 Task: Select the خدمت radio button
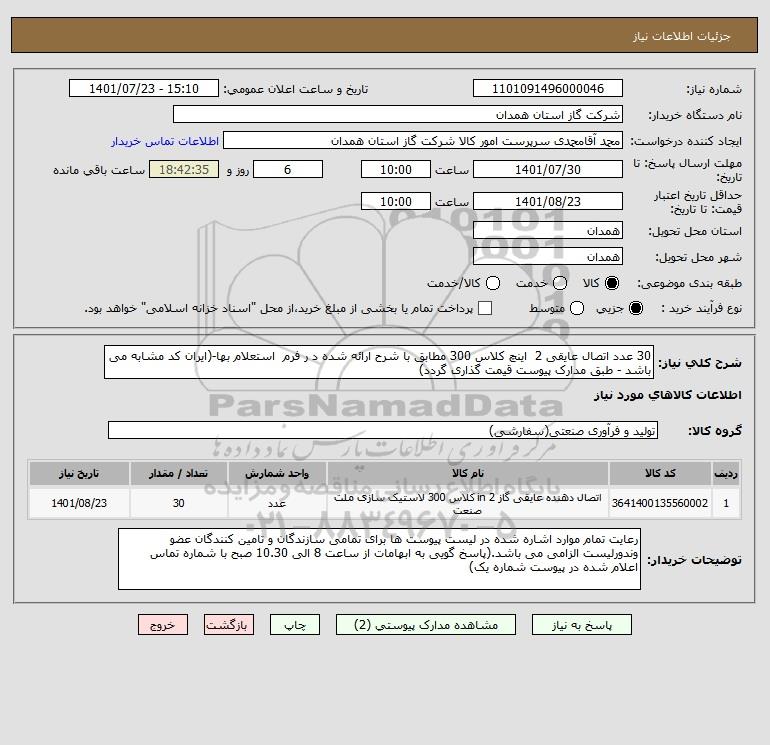(560, 283)
